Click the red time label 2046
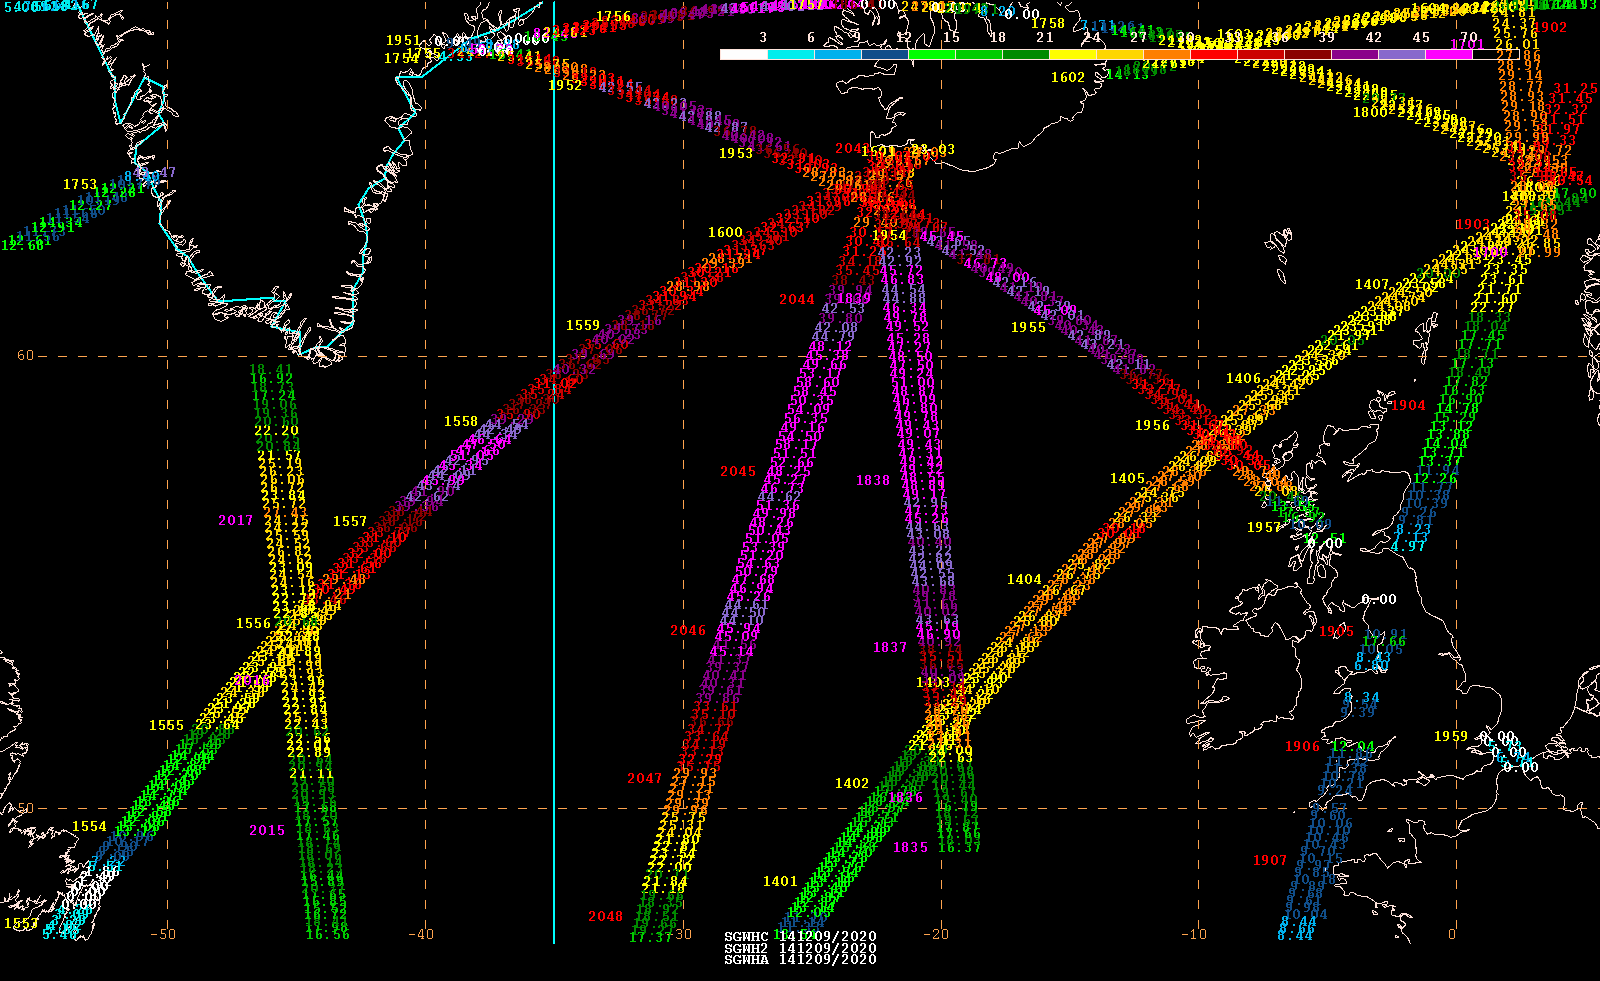Viewport: 1600px width, 981px height. coord(688,630)
